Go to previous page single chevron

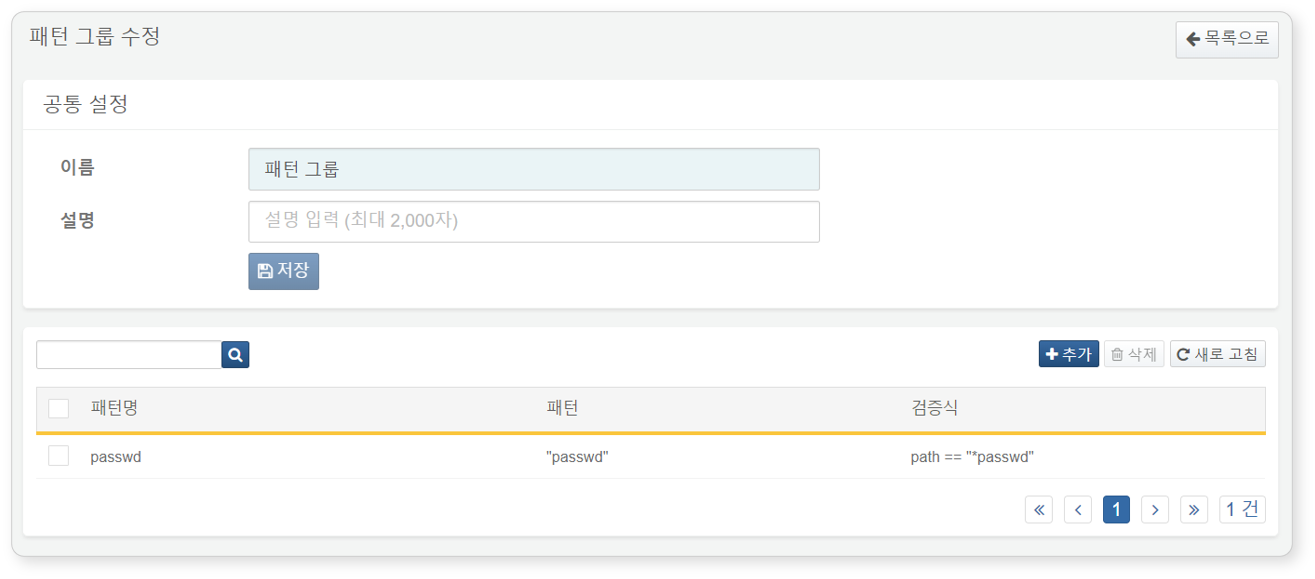point(1078,510)
